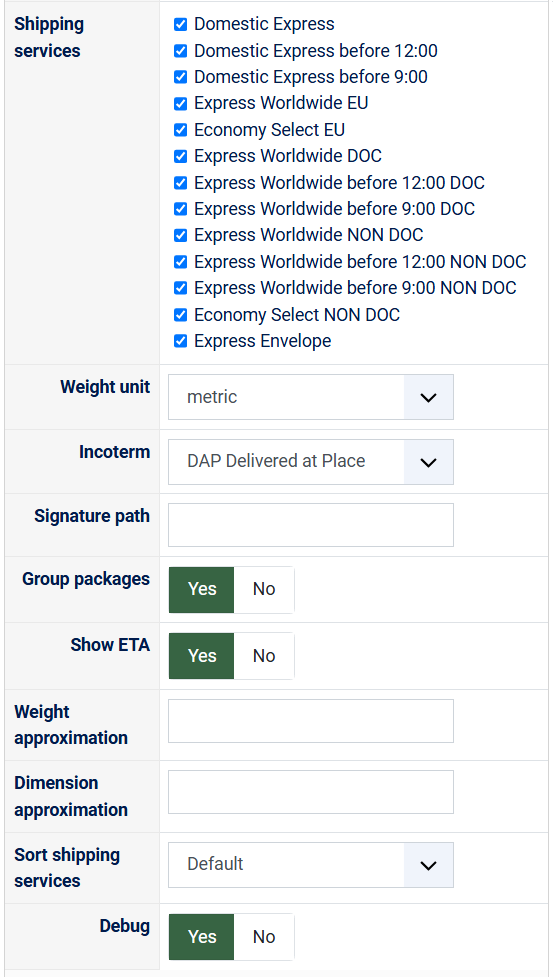Uncheck Economy Select NON DOC service

[x=181, y=315]
